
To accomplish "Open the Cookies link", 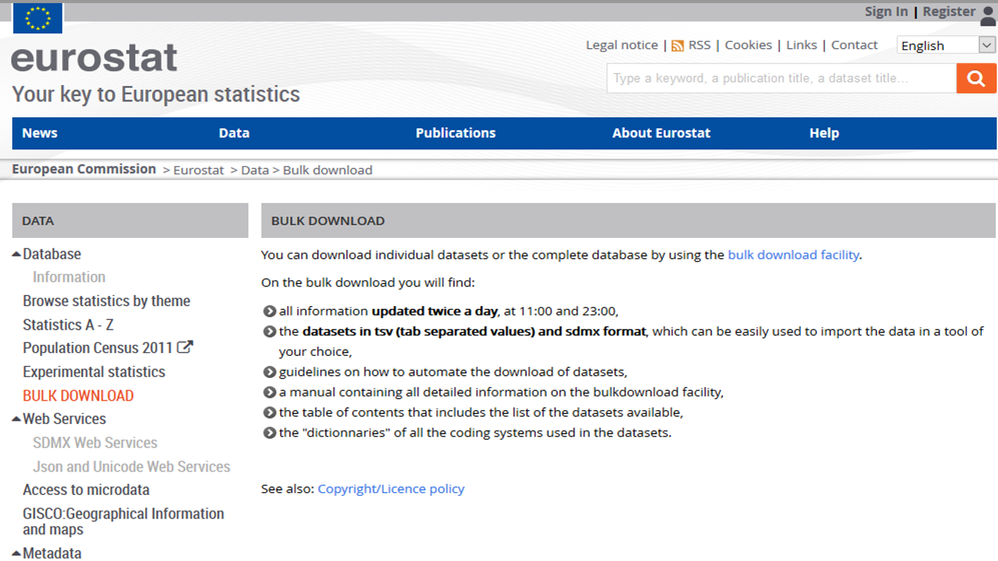I will click(x=748, y=45).
